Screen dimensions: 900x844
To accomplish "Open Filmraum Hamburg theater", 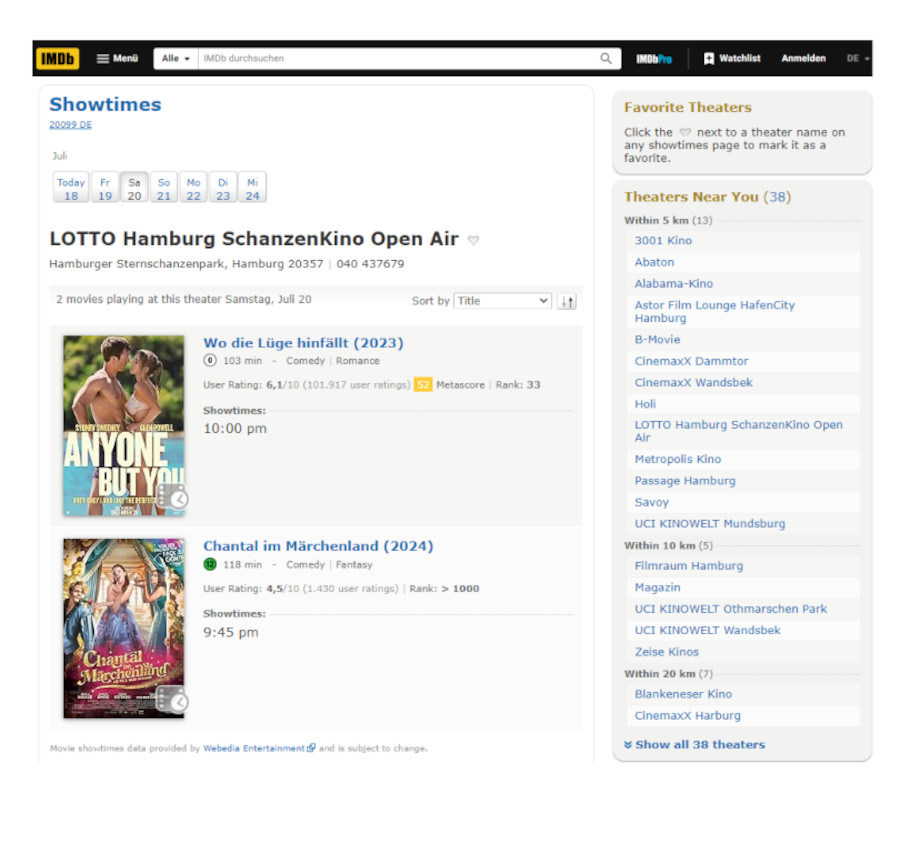I will 688,566.
